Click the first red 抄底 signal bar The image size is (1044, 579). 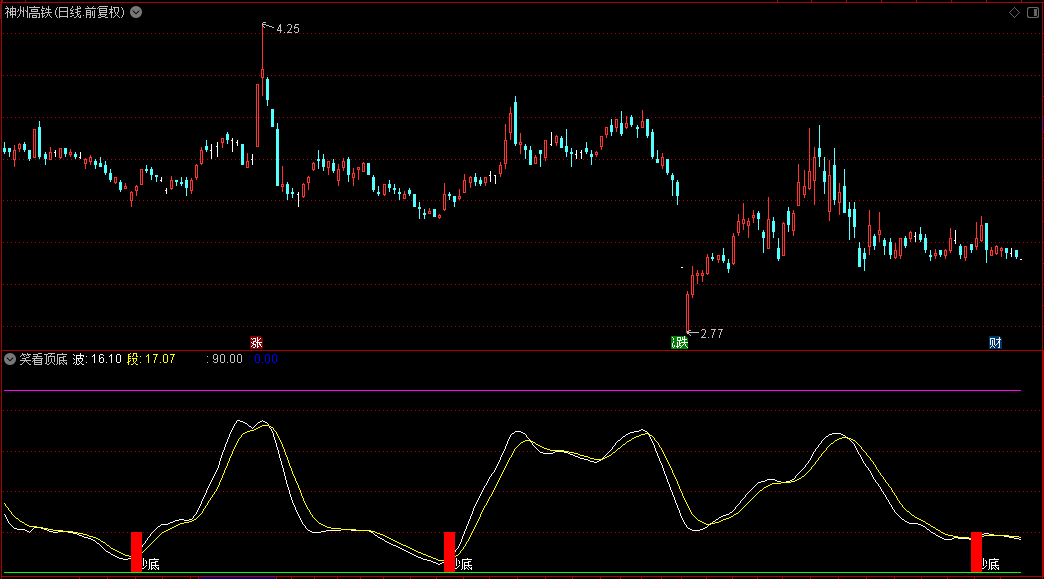click(x=136, y=552)
